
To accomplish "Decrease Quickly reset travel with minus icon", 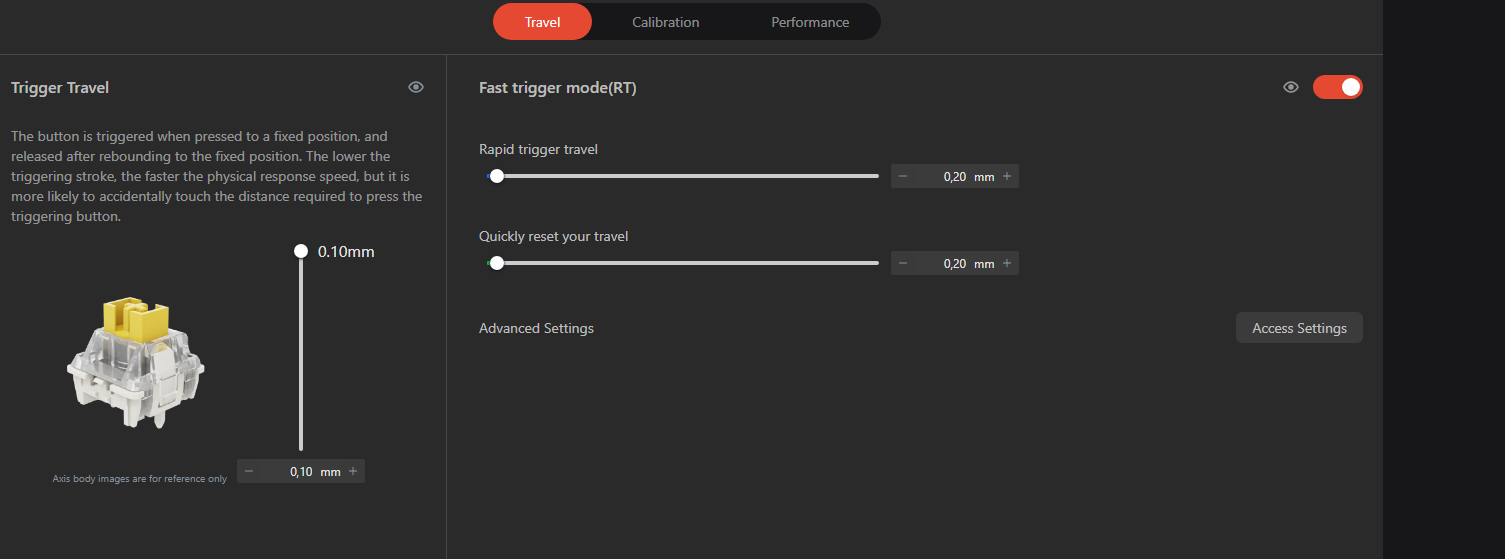I will coord(903,264).
